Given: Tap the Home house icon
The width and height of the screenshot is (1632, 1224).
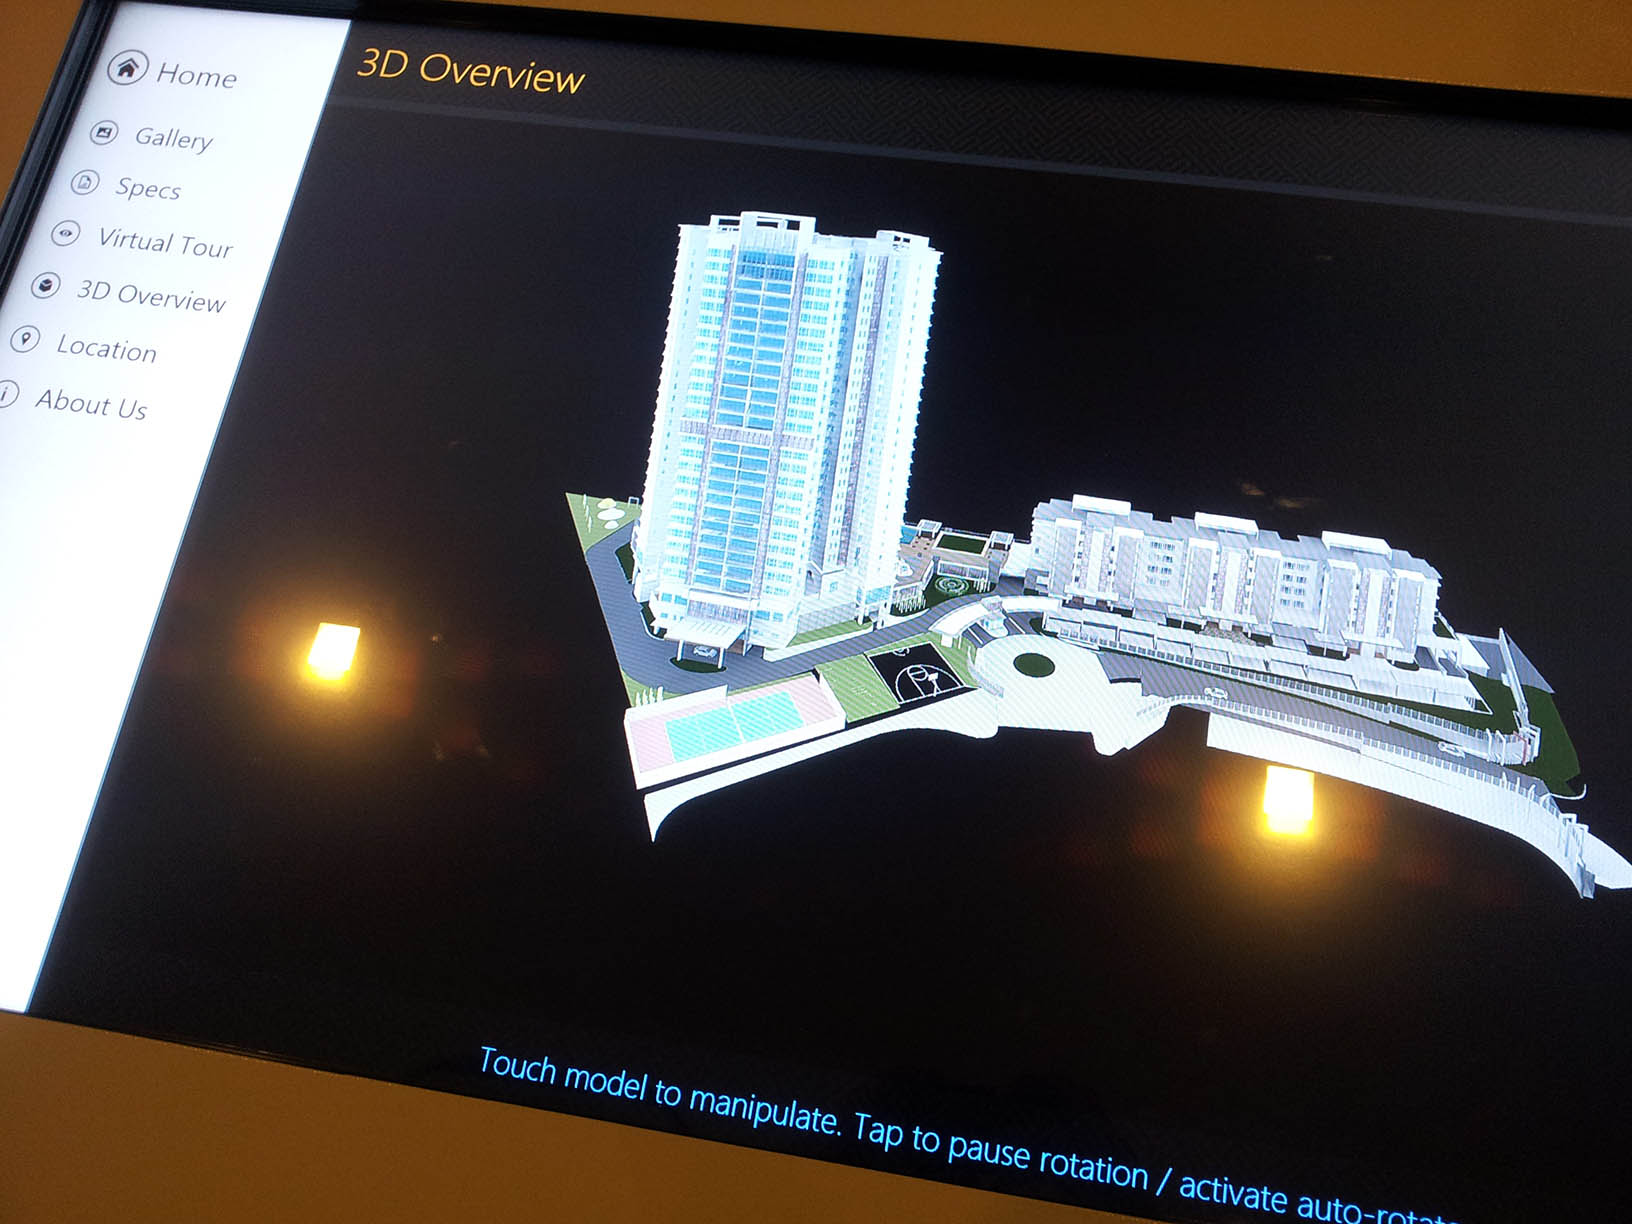Looking at the screenshot, I should point(127,68).
